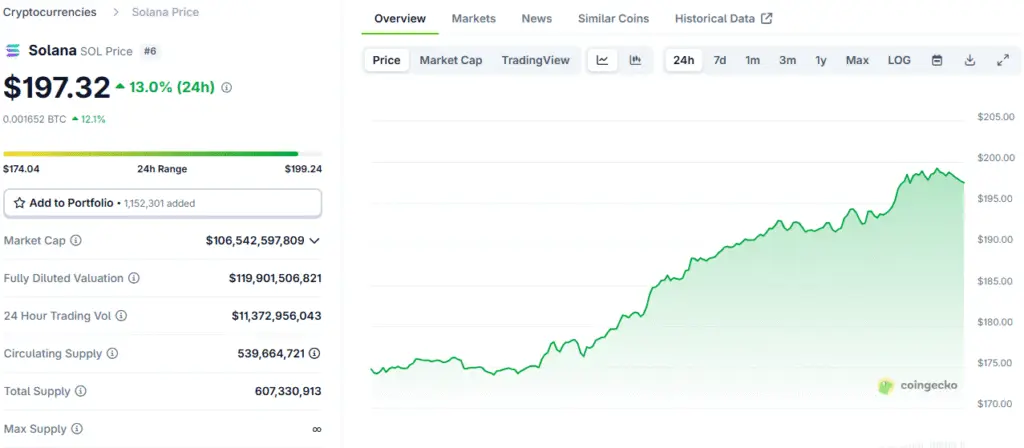
Task: Expand the Market Cap value chevron
Action: pyautogui.click(x=314, y=241)
